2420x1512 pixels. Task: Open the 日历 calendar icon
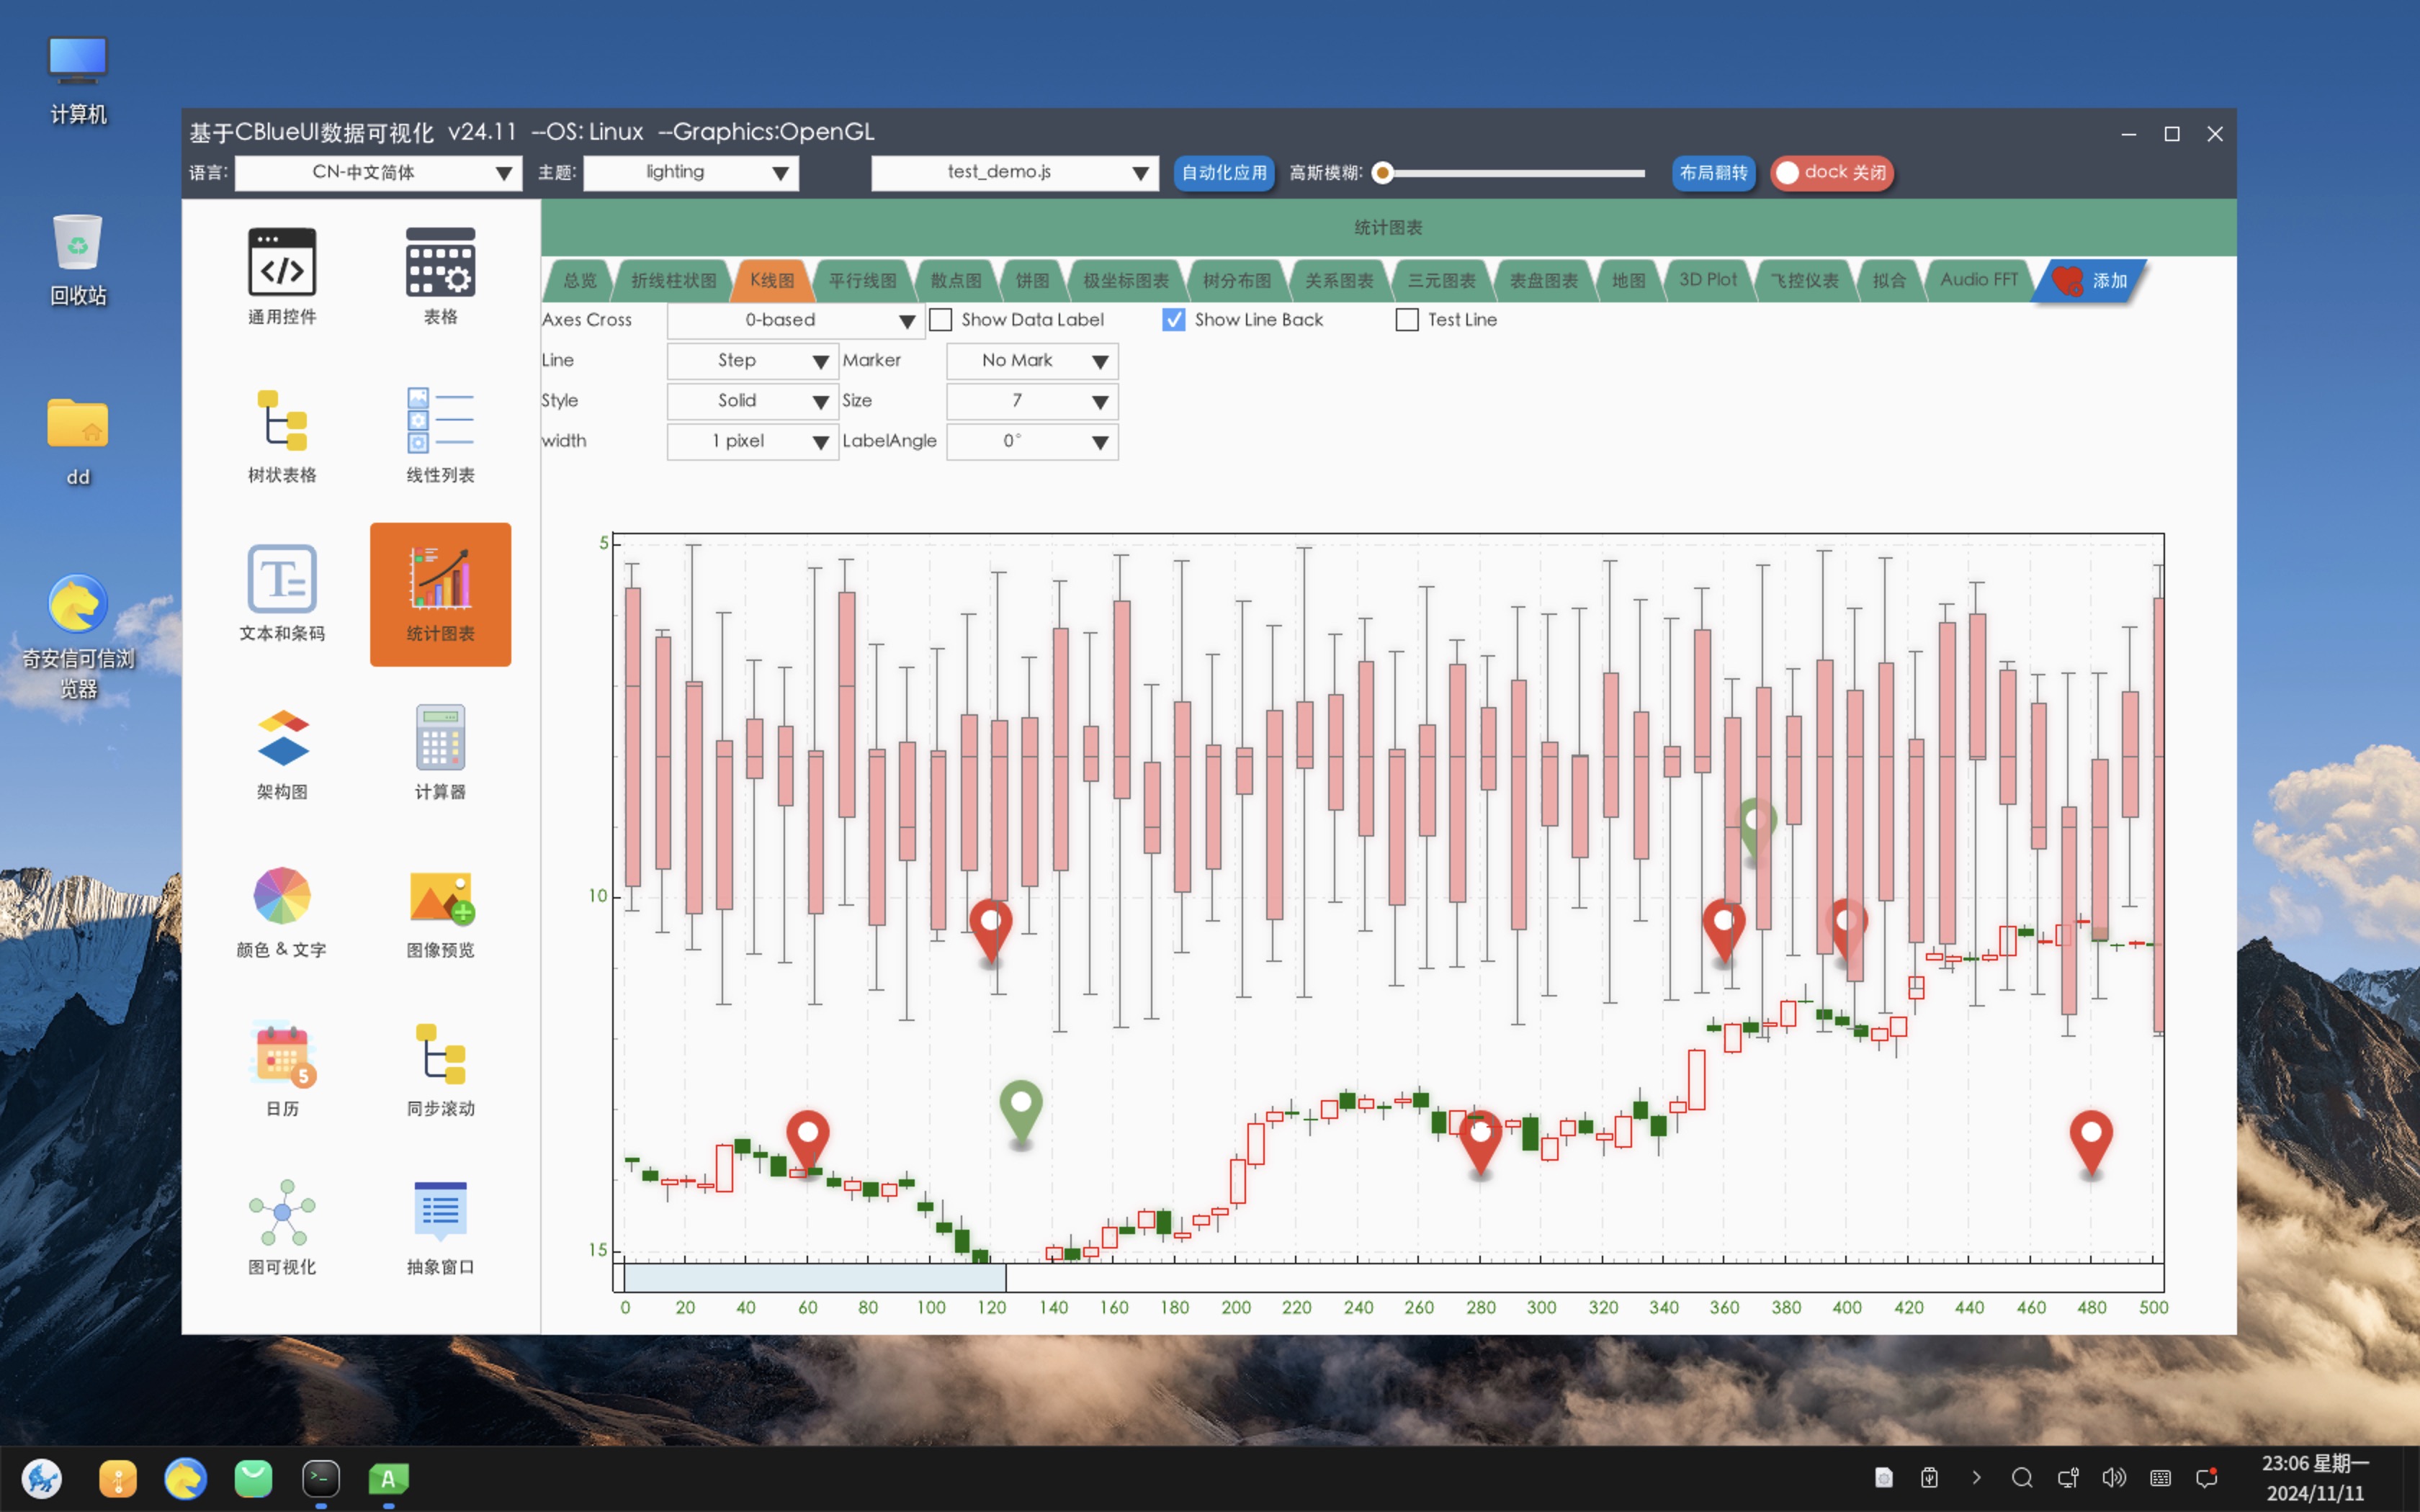tap(282, 1054)
